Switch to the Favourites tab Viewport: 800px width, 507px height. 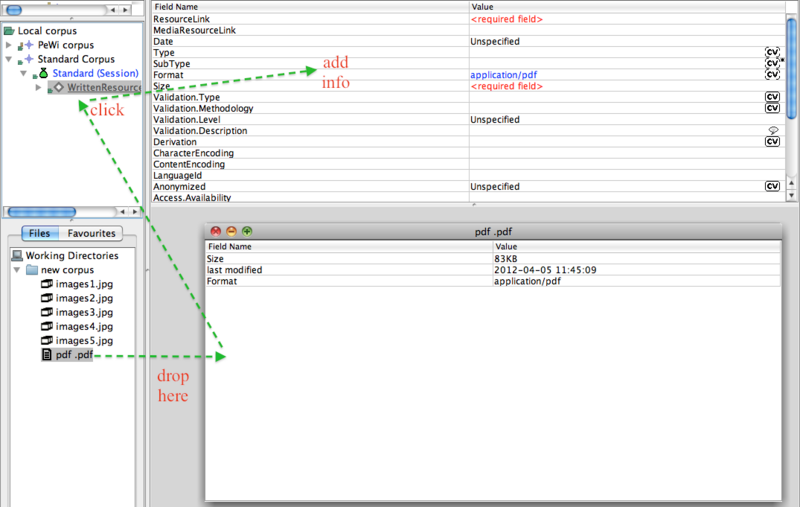coord(91,233)
